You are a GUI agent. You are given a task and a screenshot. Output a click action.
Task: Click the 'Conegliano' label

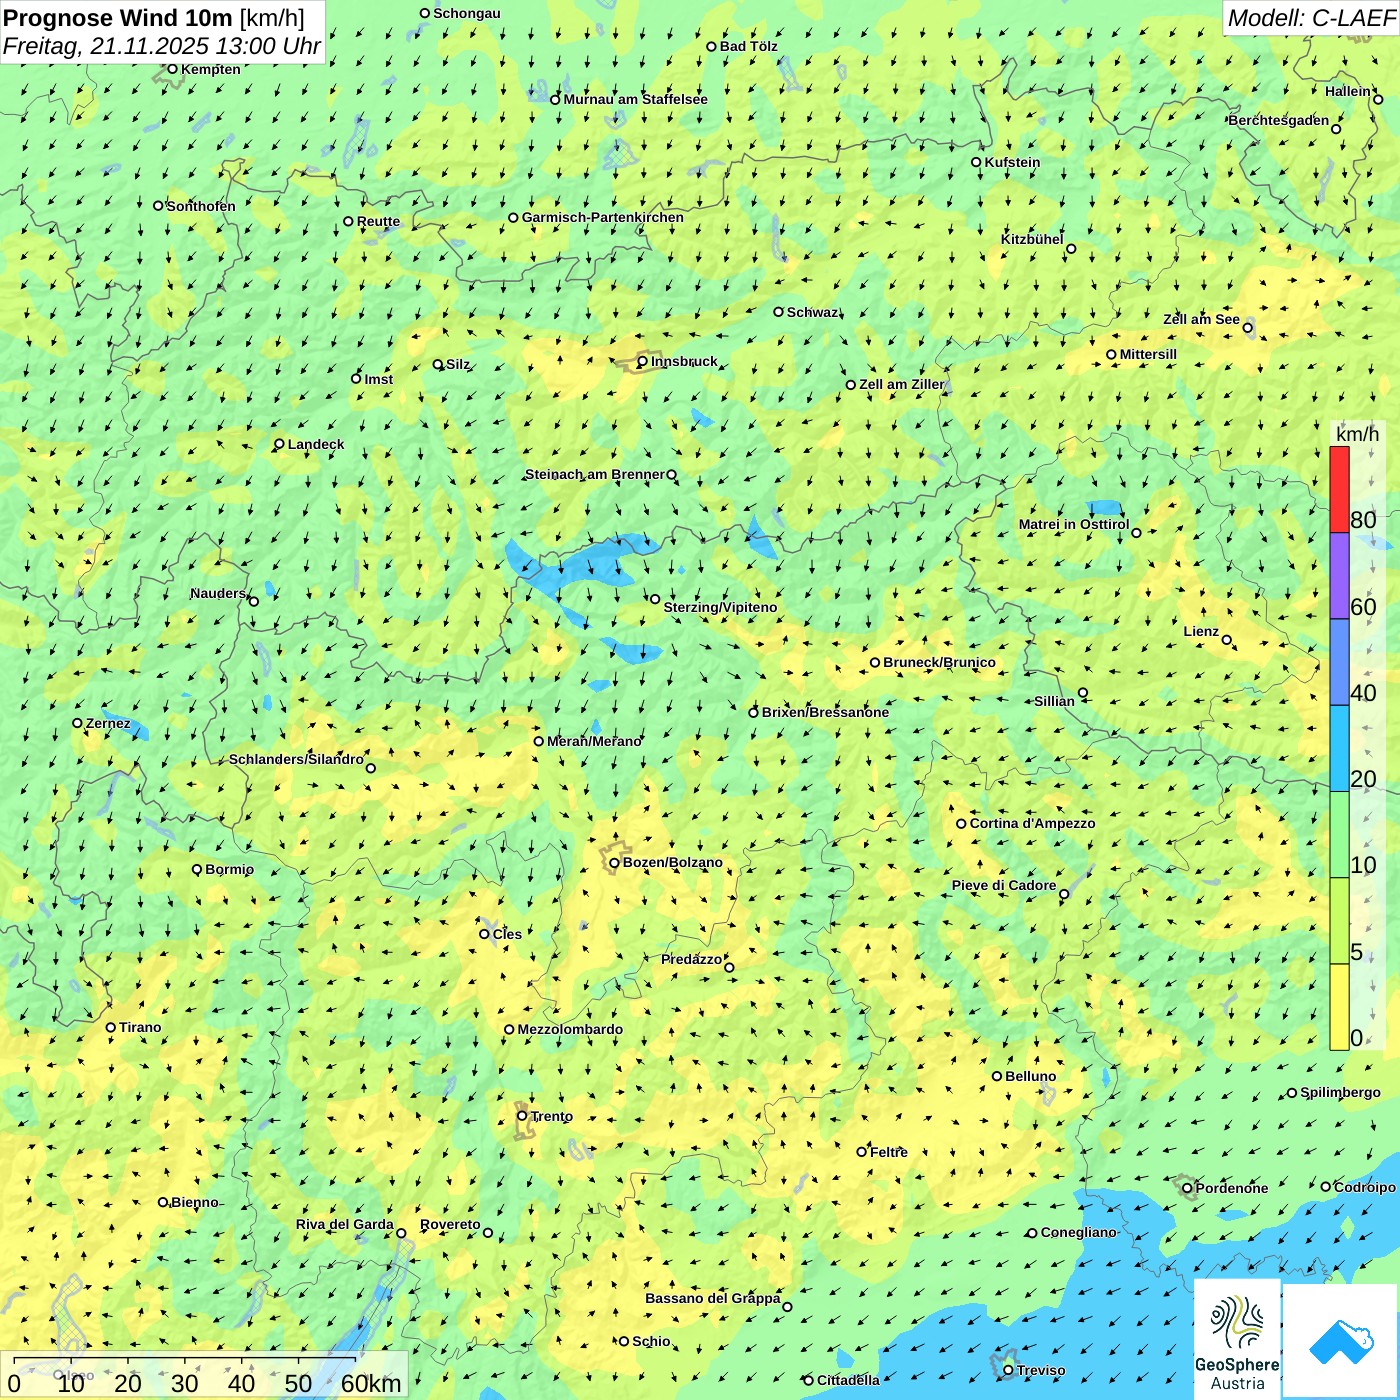1079,1232
